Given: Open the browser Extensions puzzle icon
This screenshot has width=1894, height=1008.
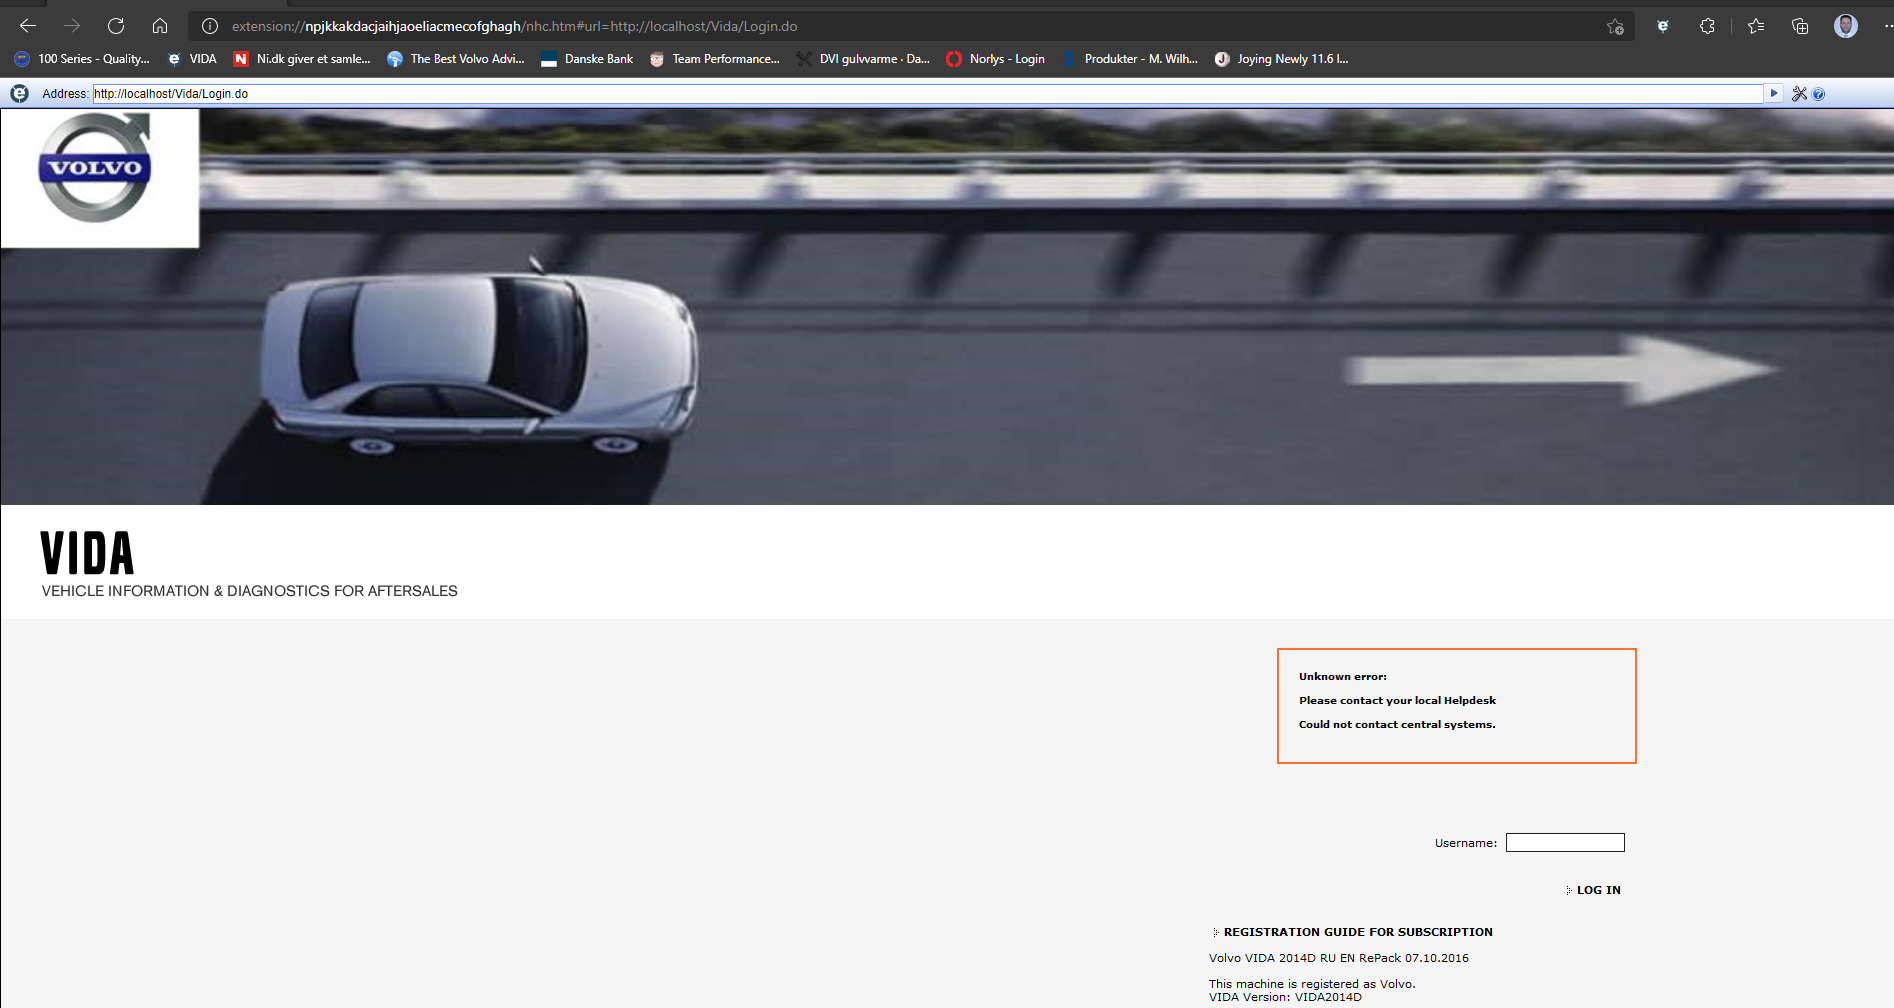Looking at the screenshot, I should (1707, 26).
